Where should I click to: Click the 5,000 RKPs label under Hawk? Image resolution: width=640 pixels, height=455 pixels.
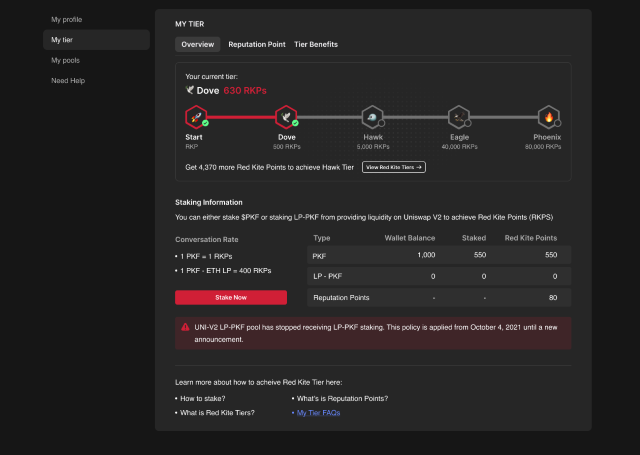373,146
